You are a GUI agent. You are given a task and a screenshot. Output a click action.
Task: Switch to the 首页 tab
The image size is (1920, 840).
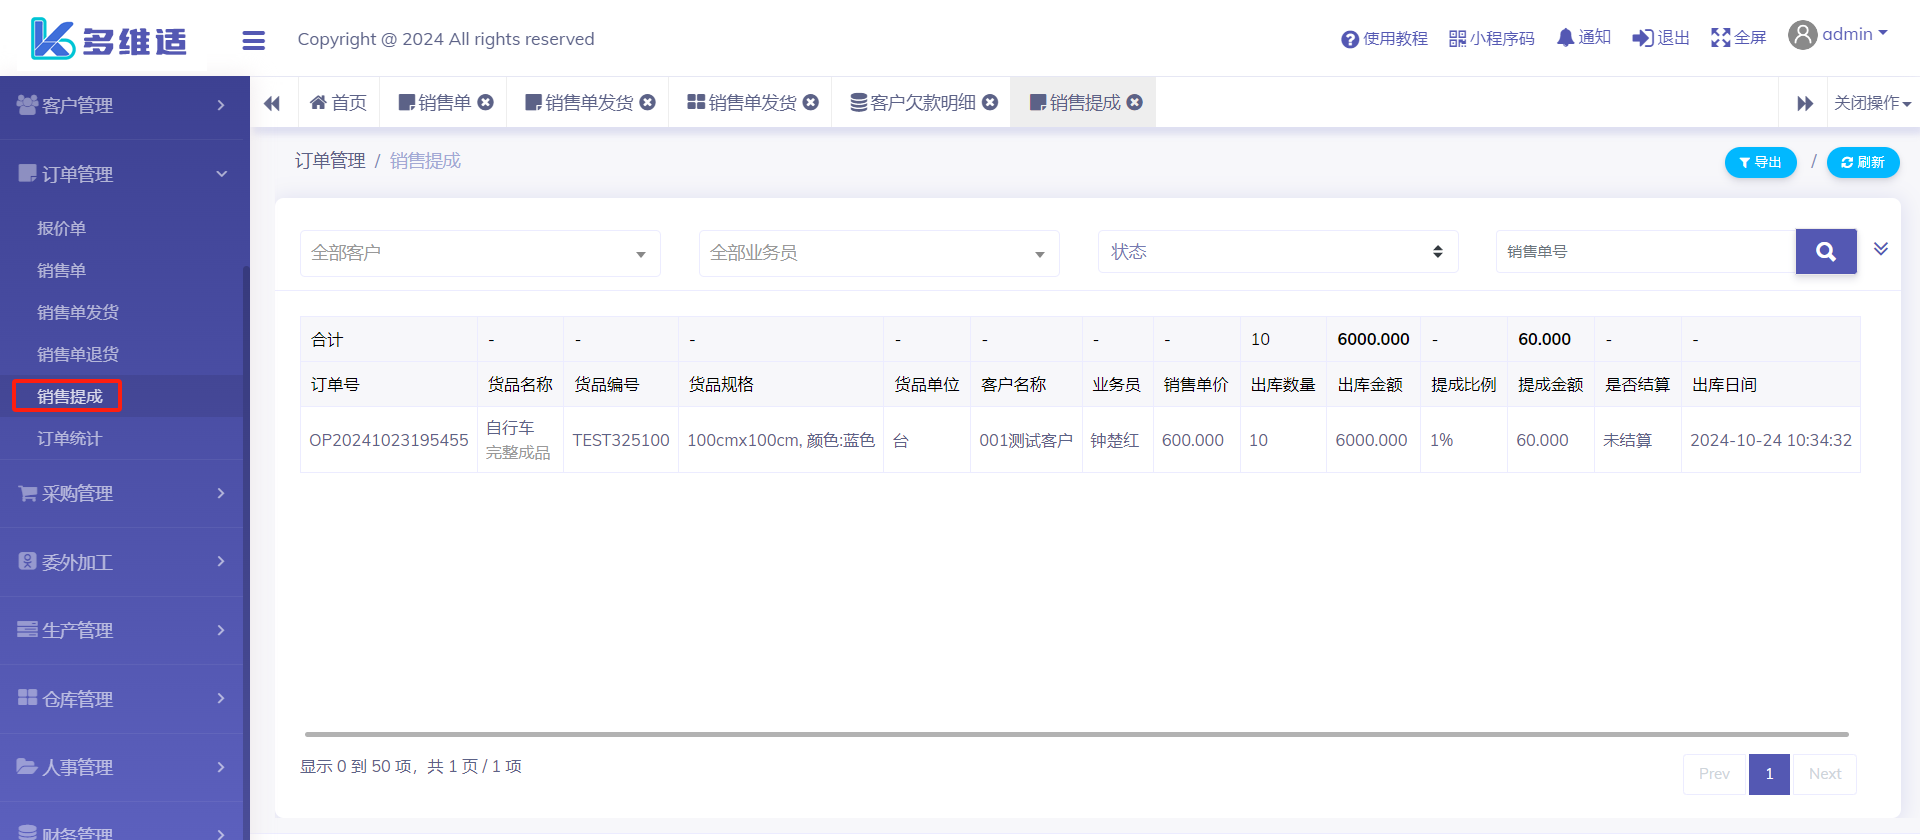[339, 102]
